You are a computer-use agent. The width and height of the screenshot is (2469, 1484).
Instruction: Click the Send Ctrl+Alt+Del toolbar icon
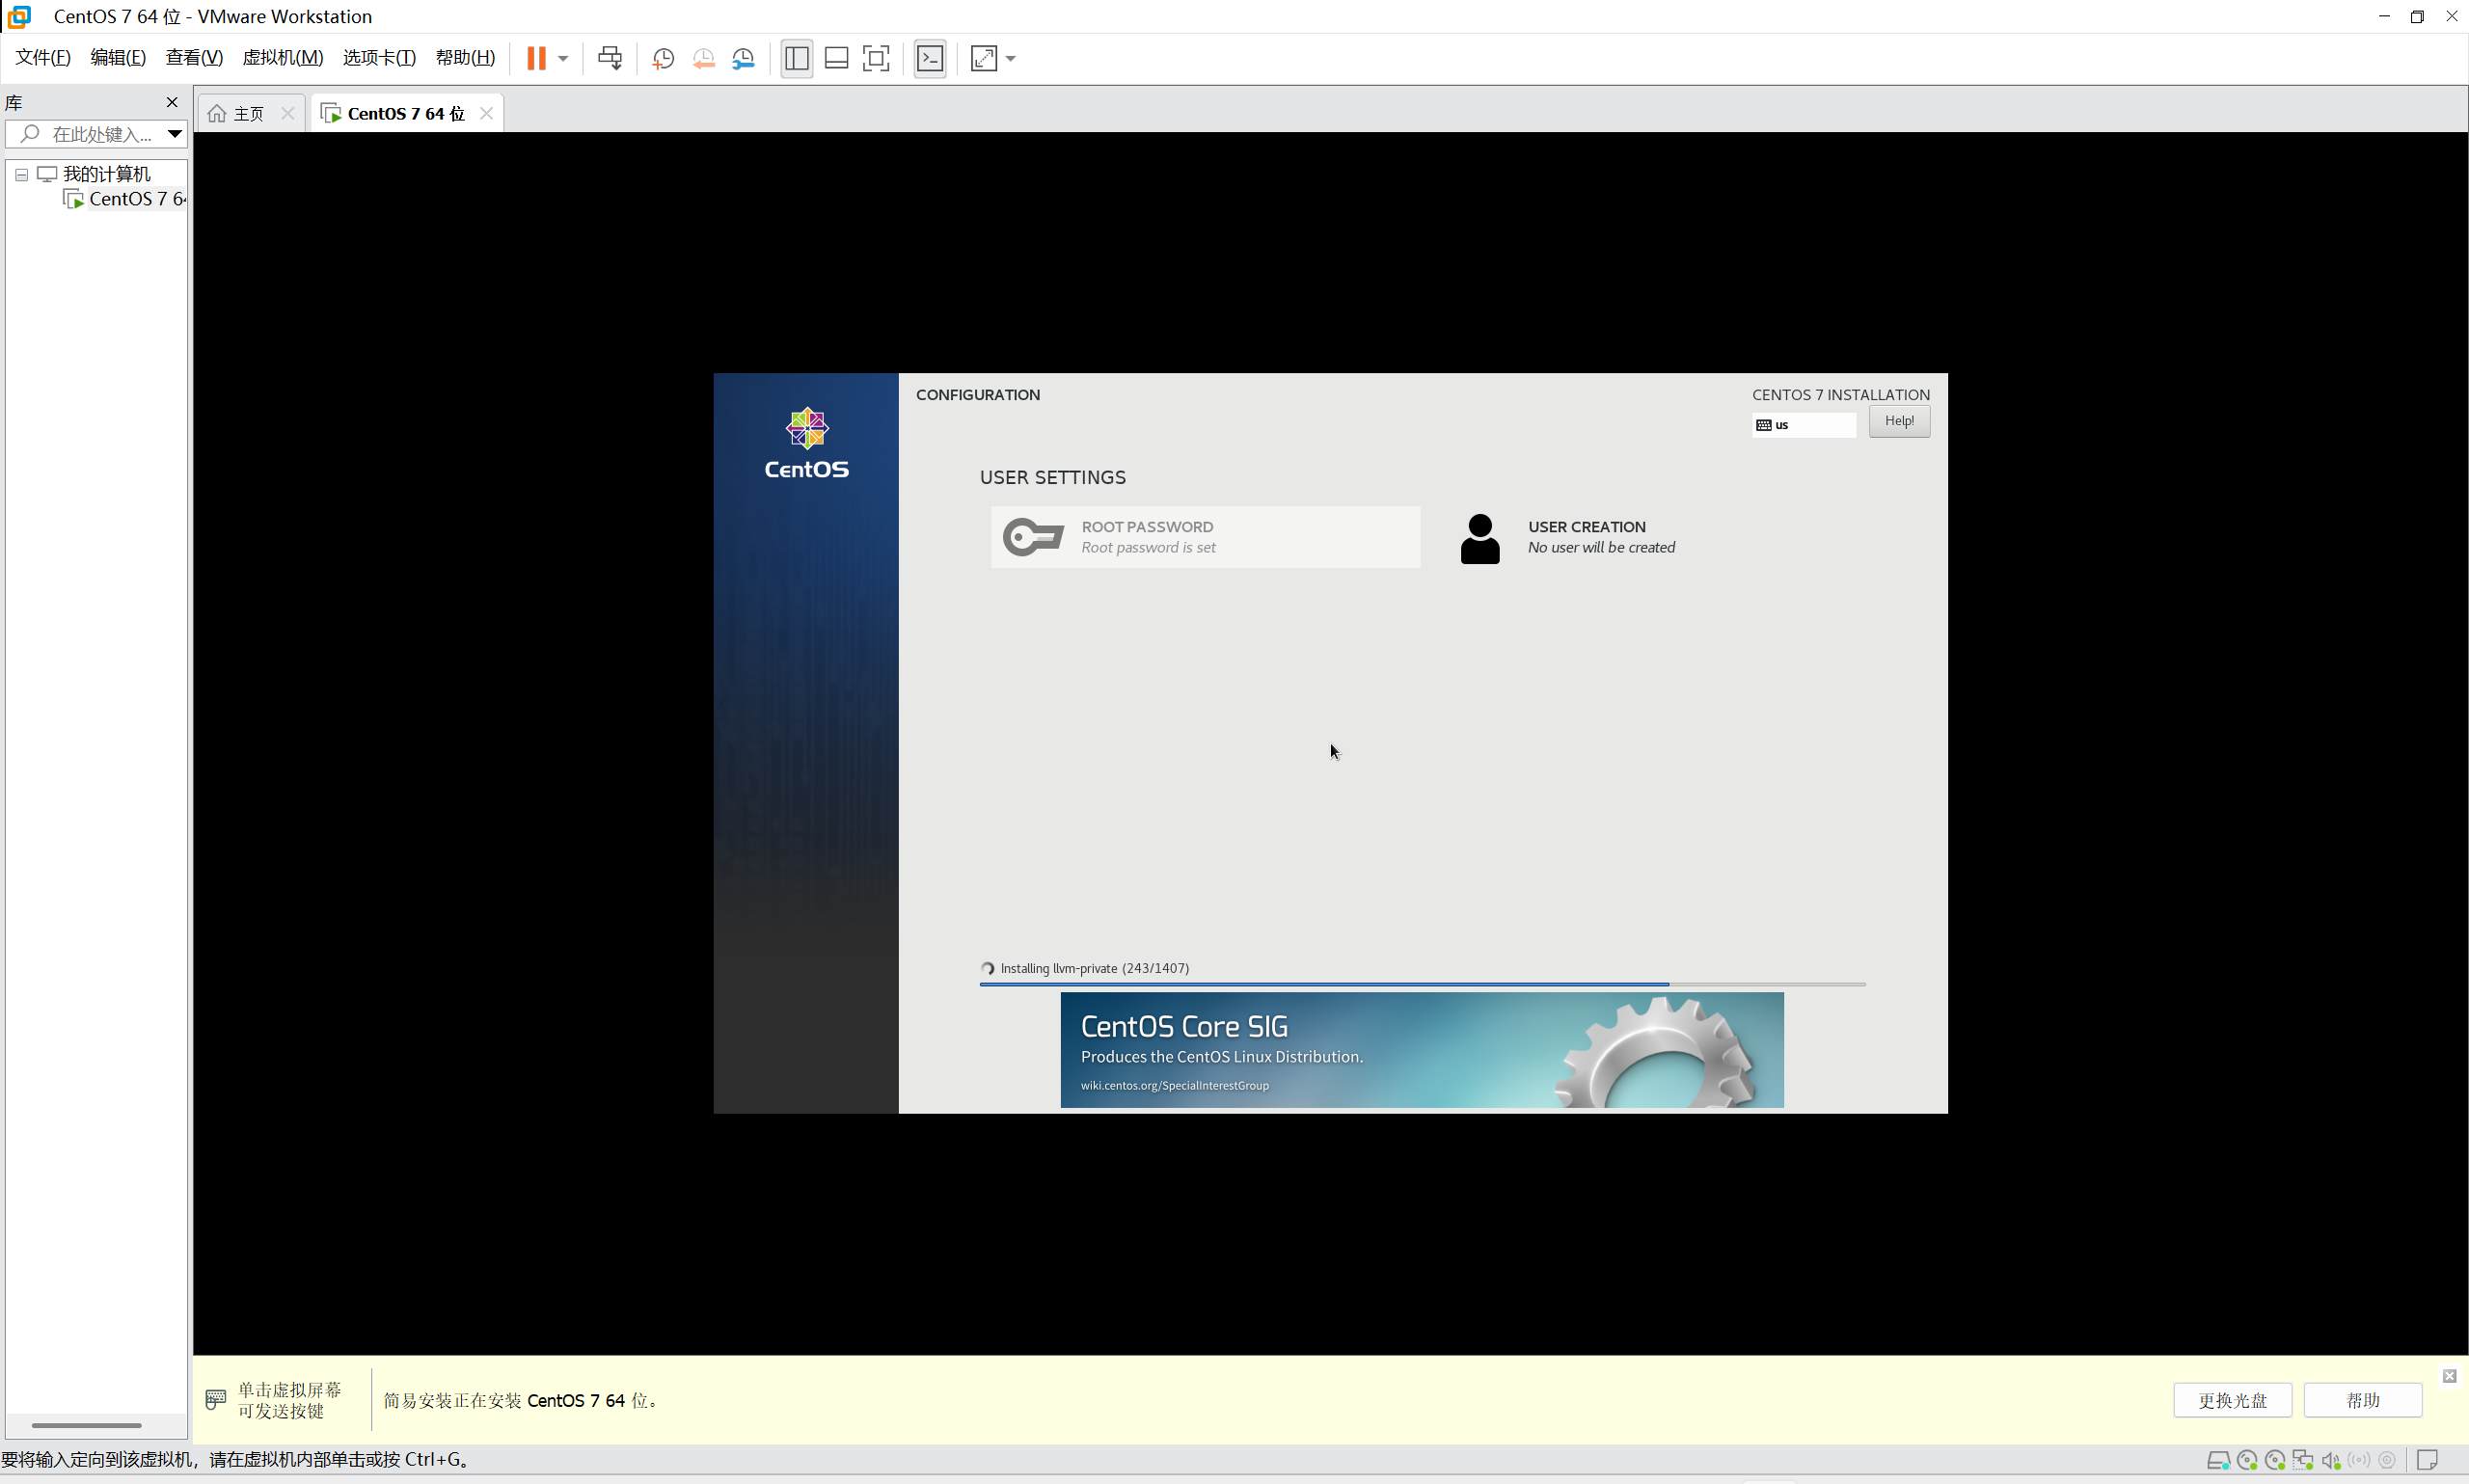coord(609,58)
